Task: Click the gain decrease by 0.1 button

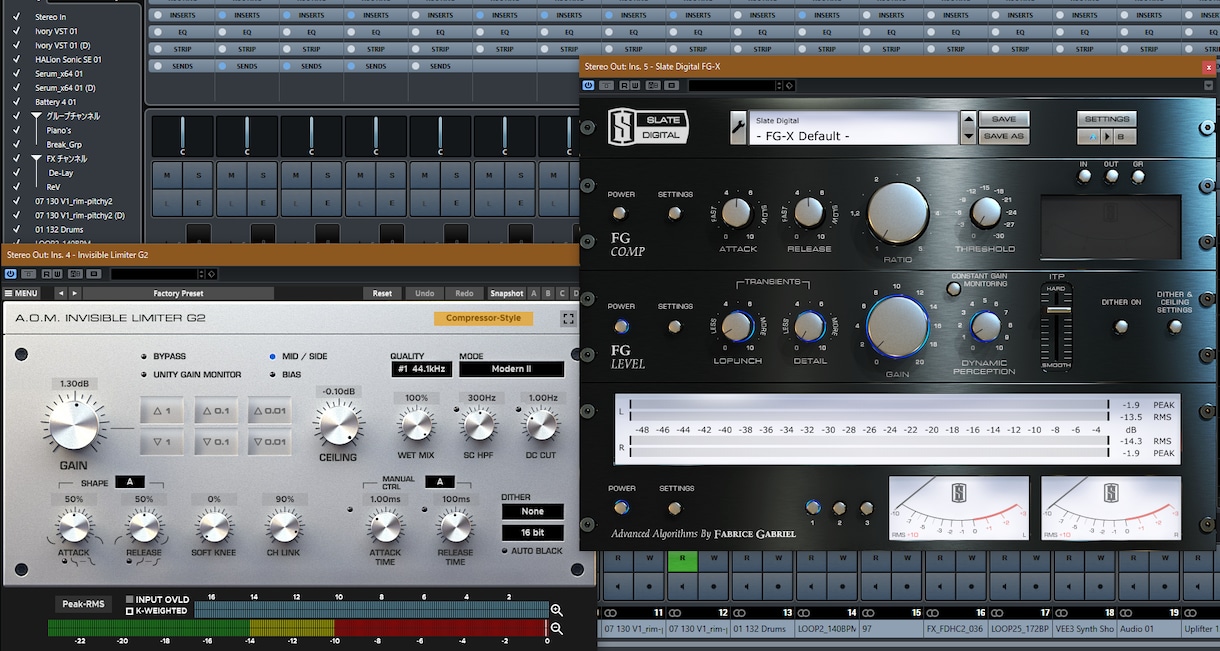Action: [215, 442]
